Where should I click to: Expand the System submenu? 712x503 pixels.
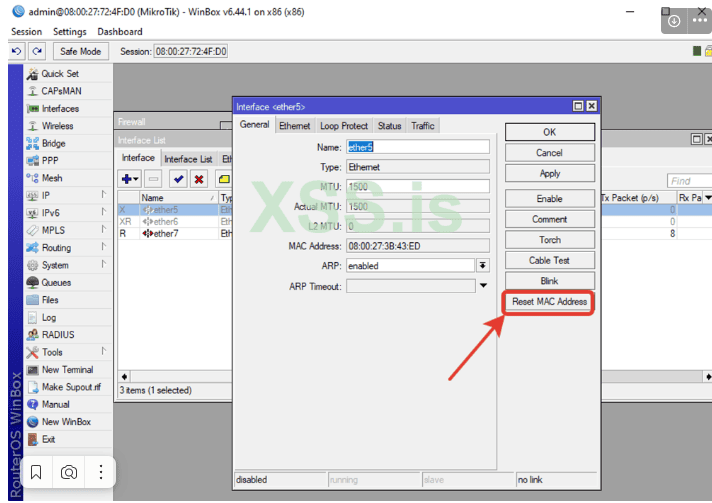[x=104, y=264]
